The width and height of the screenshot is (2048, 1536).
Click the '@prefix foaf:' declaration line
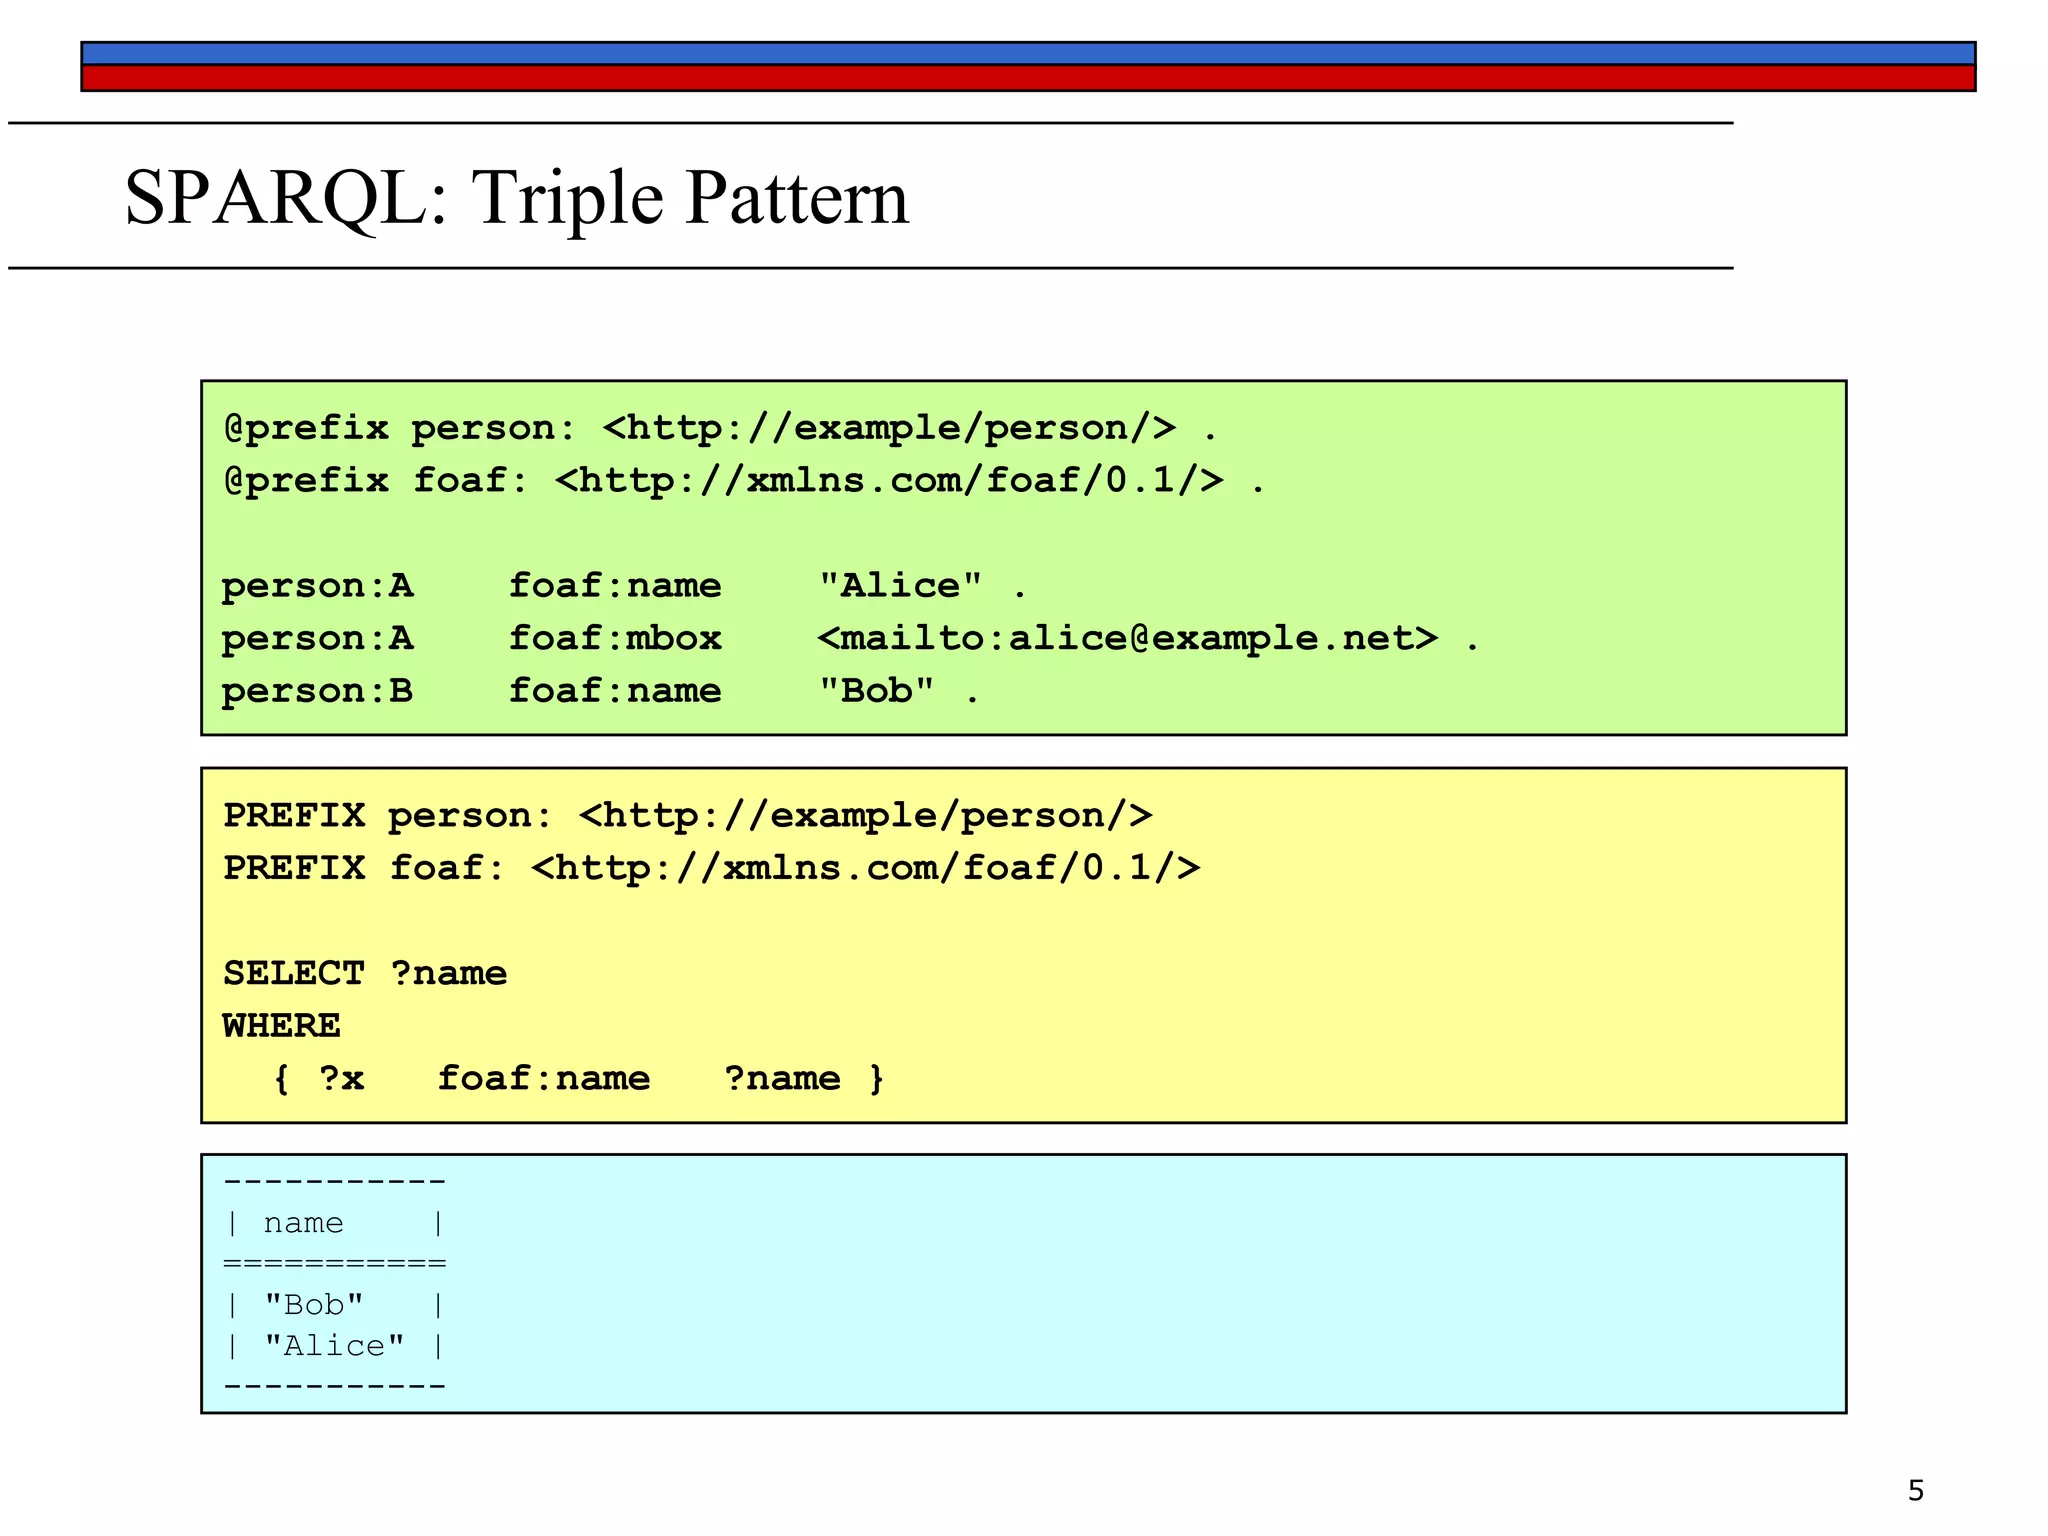[745, 481]
